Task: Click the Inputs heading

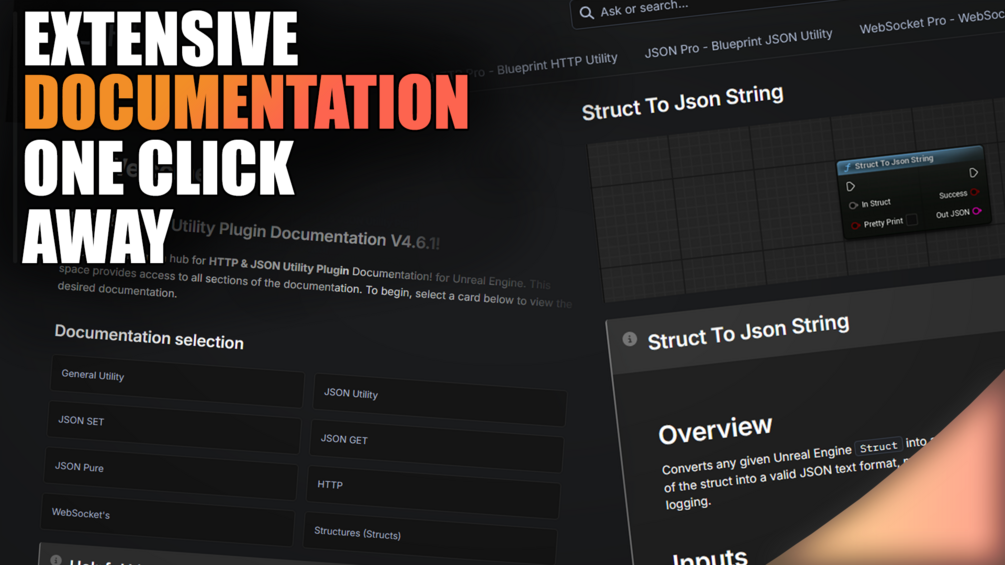Action: tap(710, 557)
